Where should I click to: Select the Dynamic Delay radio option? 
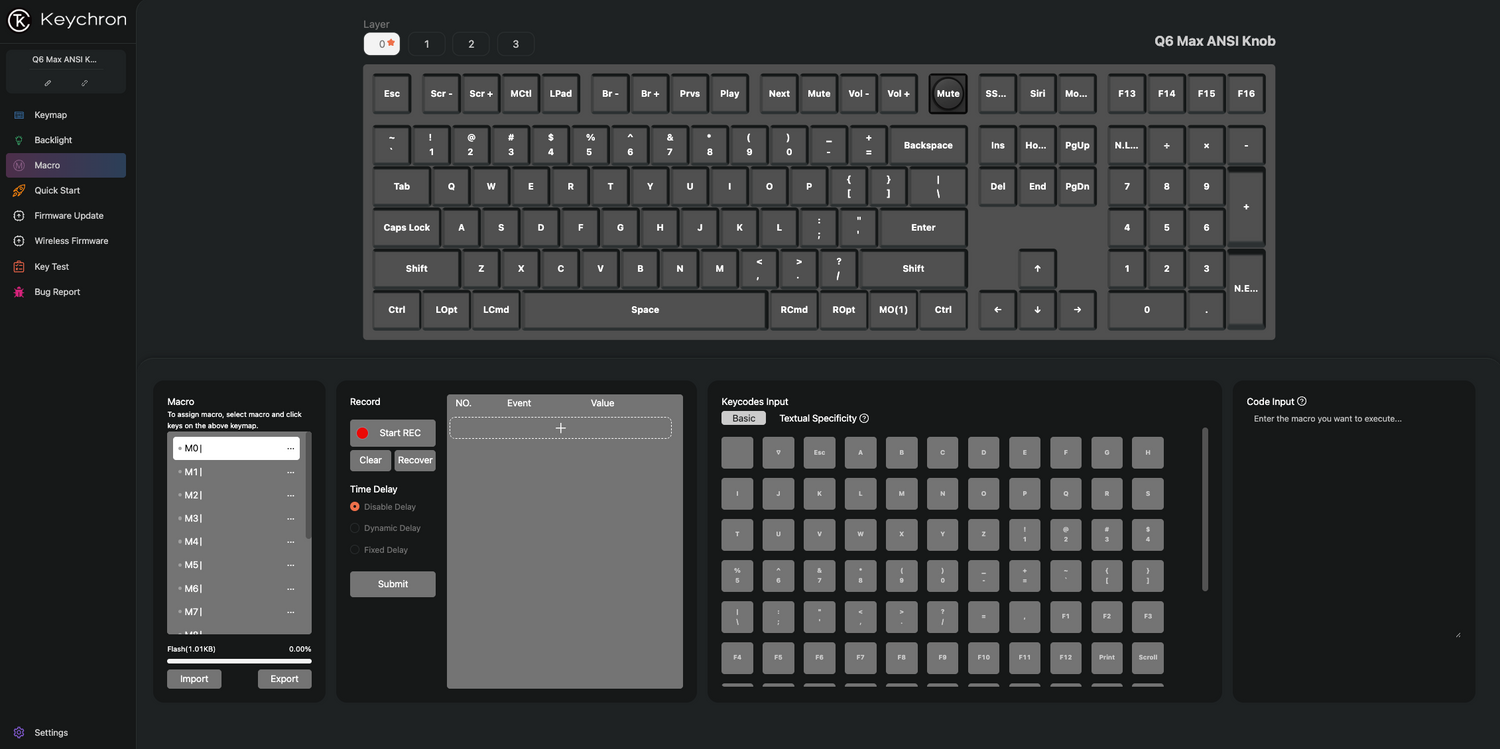tap(355, 528)
